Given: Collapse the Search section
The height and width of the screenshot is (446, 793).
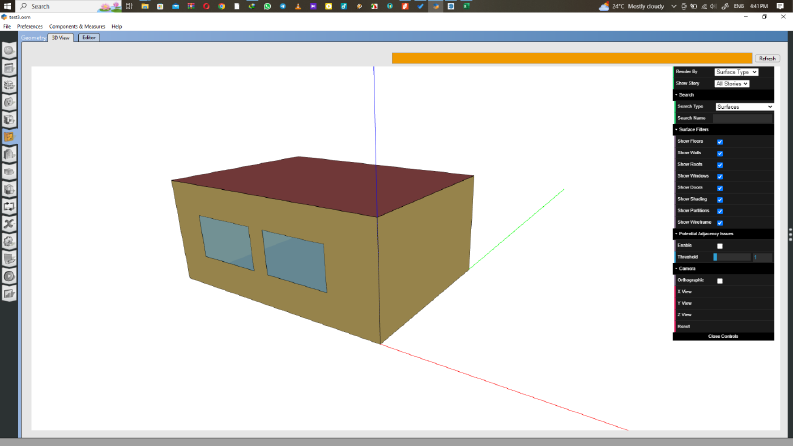Looking at the screenshot, I should click(x=723, y=95).
